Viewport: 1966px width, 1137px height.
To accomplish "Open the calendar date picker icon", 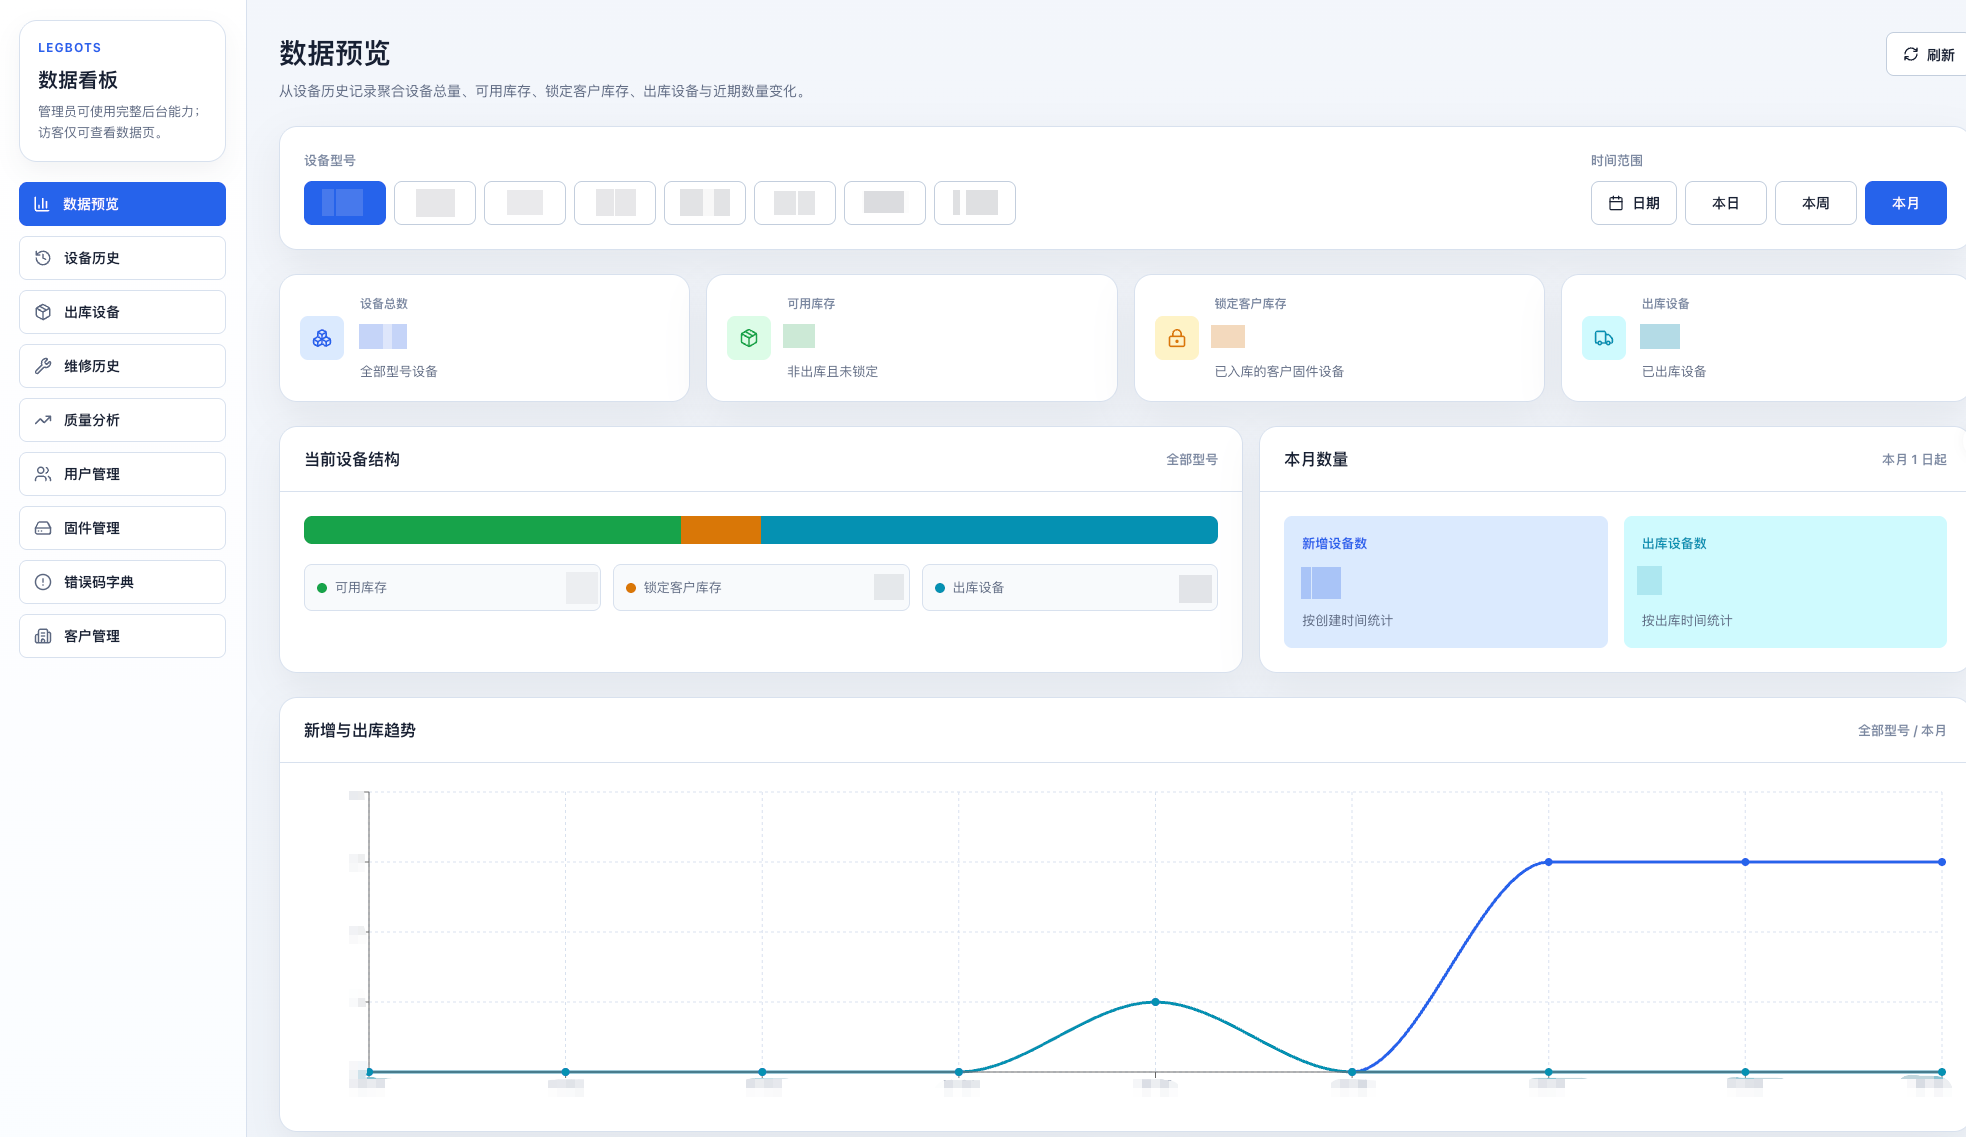I will tap(1616, 203).
